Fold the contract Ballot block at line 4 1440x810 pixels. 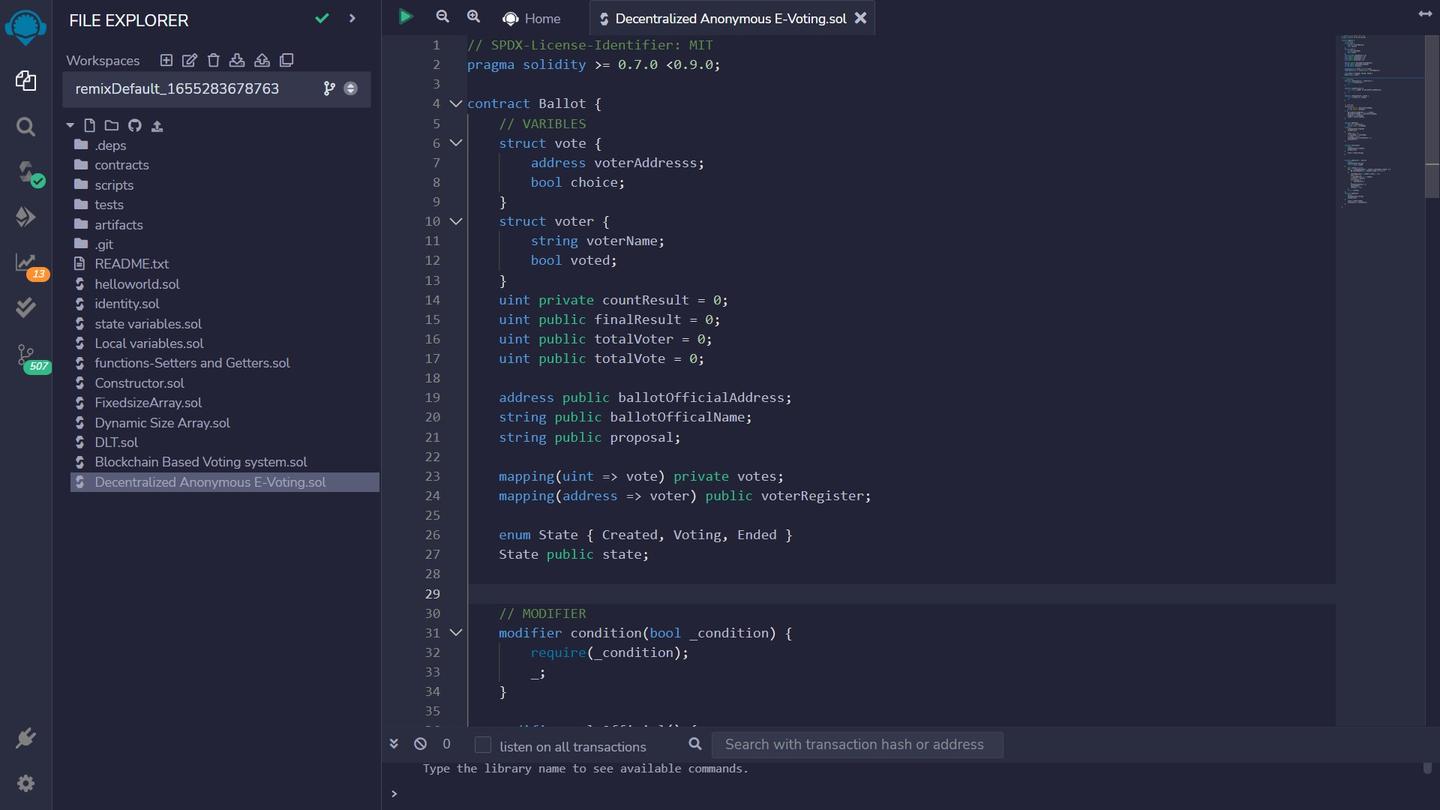pos(456,104)
